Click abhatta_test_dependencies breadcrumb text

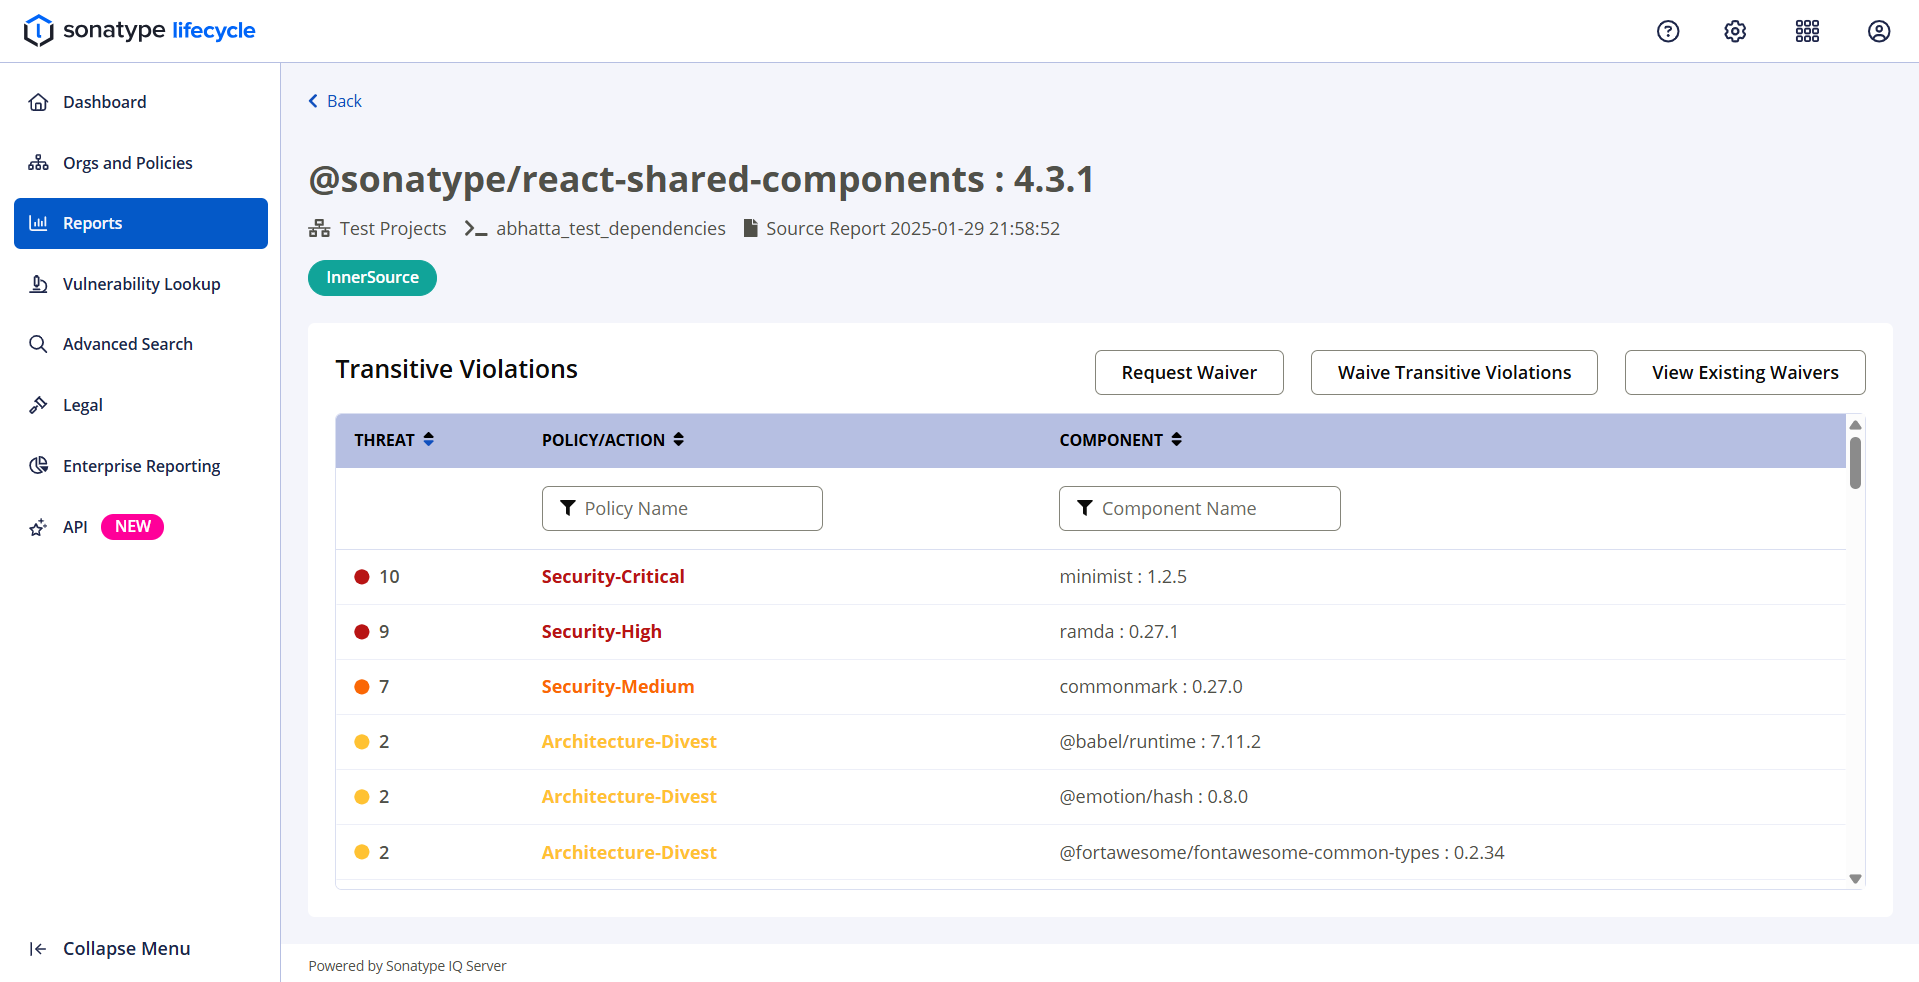pos(611,229)
